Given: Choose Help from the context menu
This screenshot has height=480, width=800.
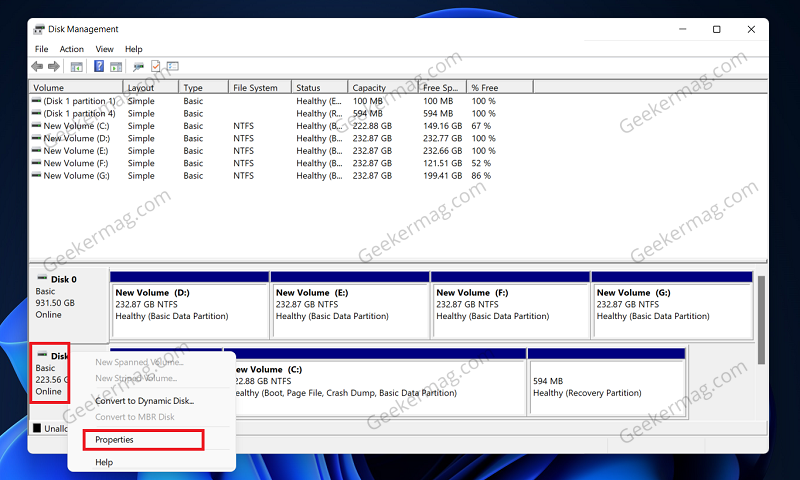Looking at the screenshot, I should click(x=104, y=462).
